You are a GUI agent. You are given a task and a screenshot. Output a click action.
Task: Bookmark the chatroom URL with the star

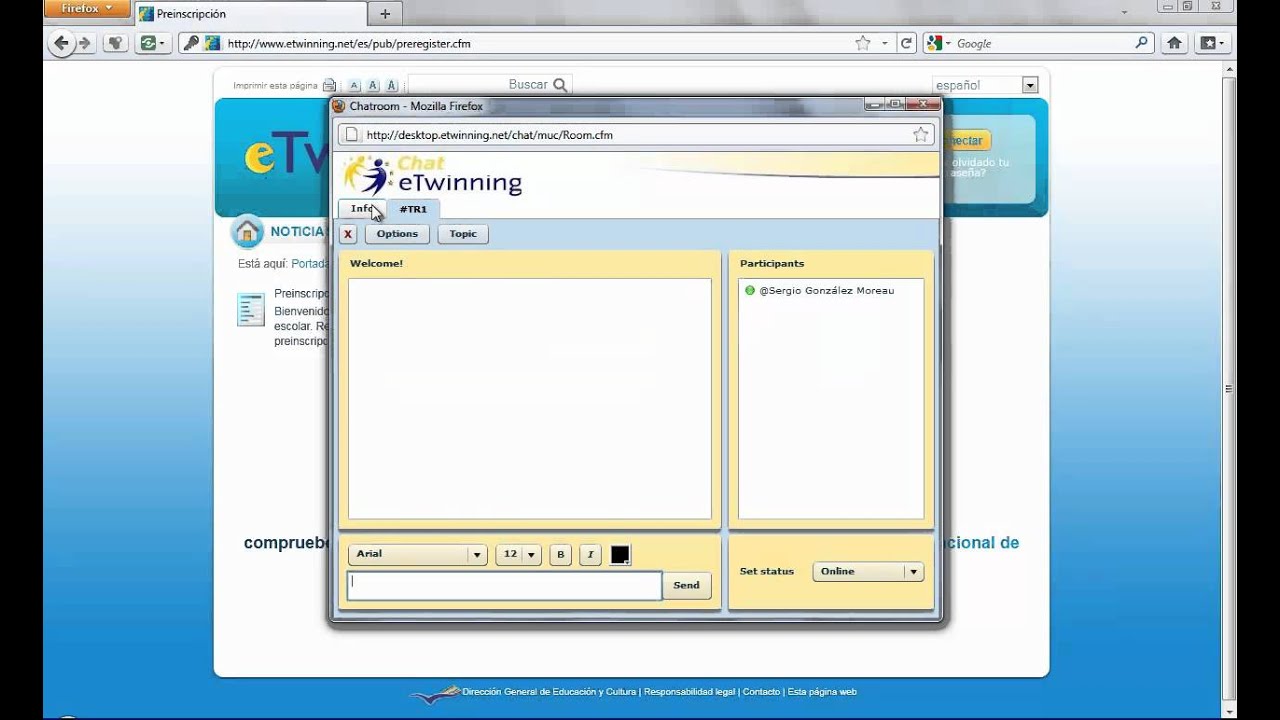(921, 134)
